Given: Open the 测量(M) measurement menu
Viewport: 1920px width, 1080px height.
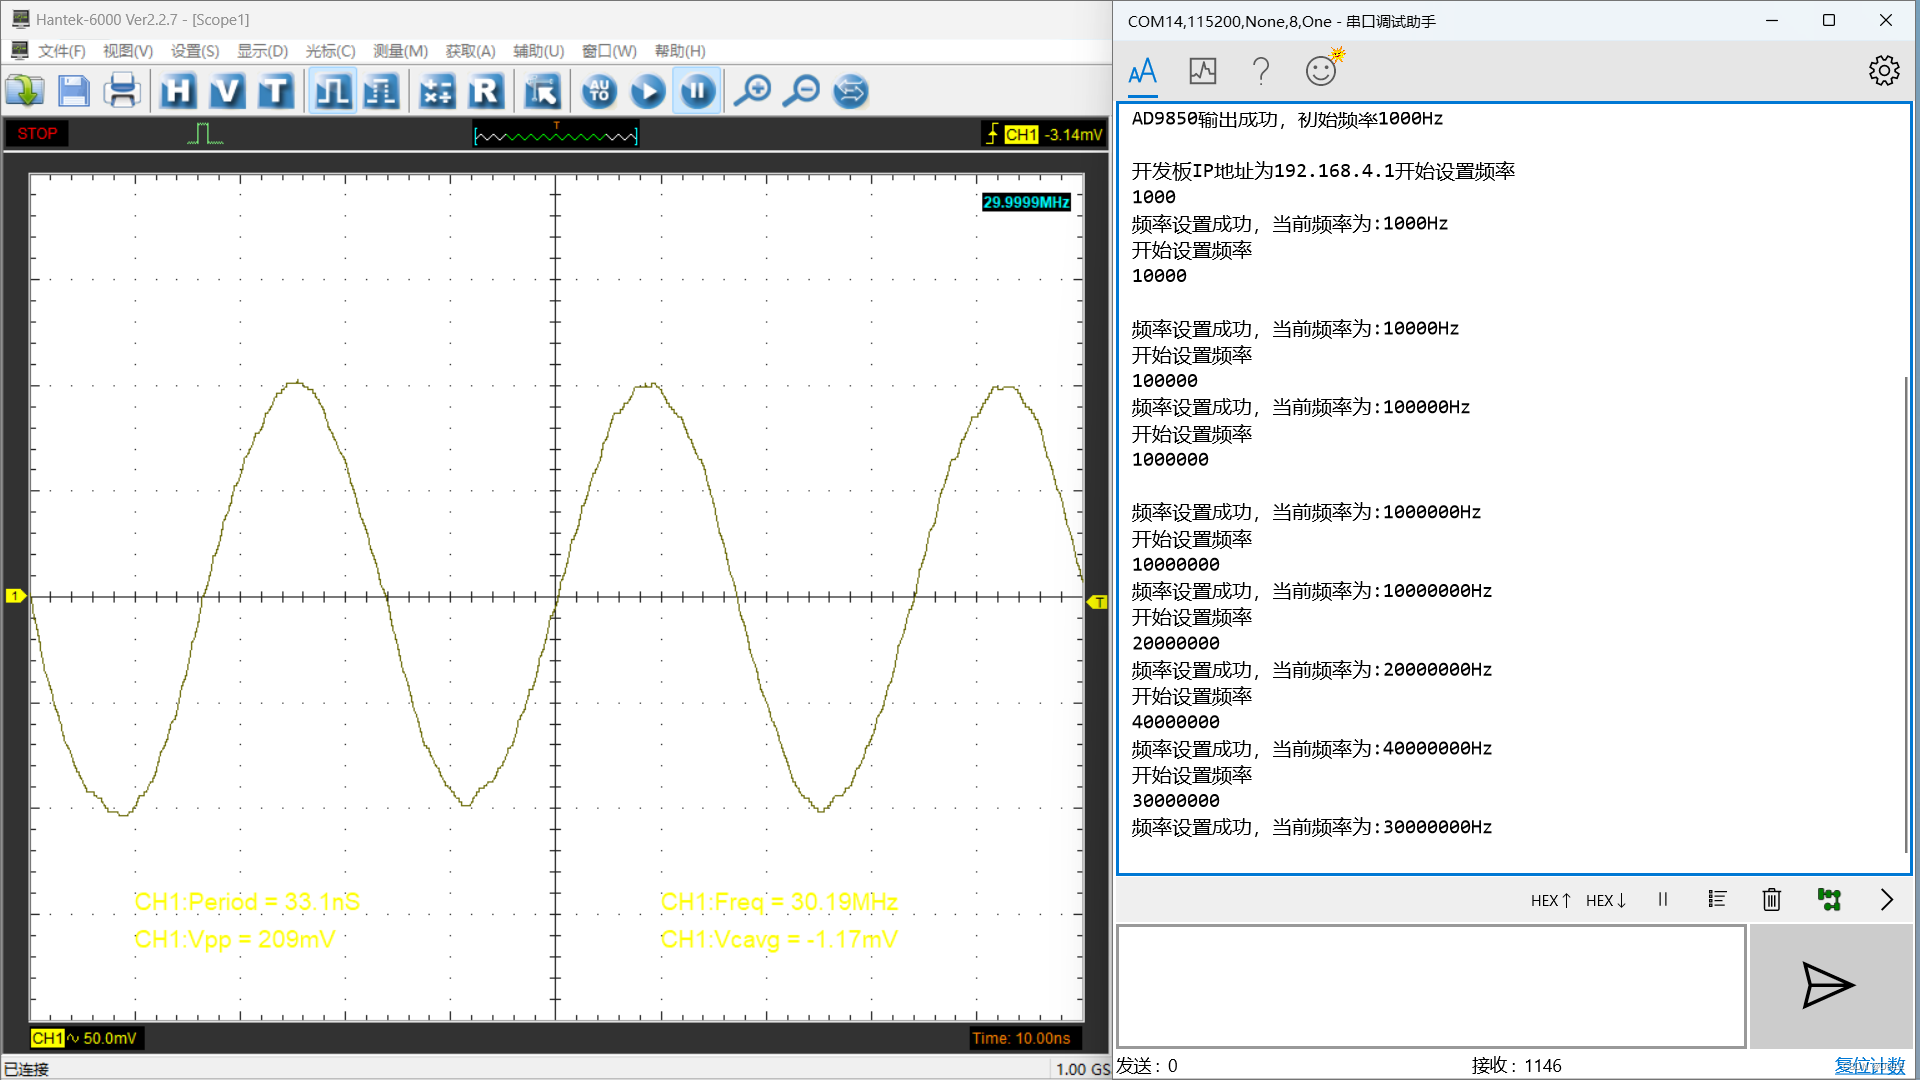Looking at the screenshot, I should [x=400, y=51].
